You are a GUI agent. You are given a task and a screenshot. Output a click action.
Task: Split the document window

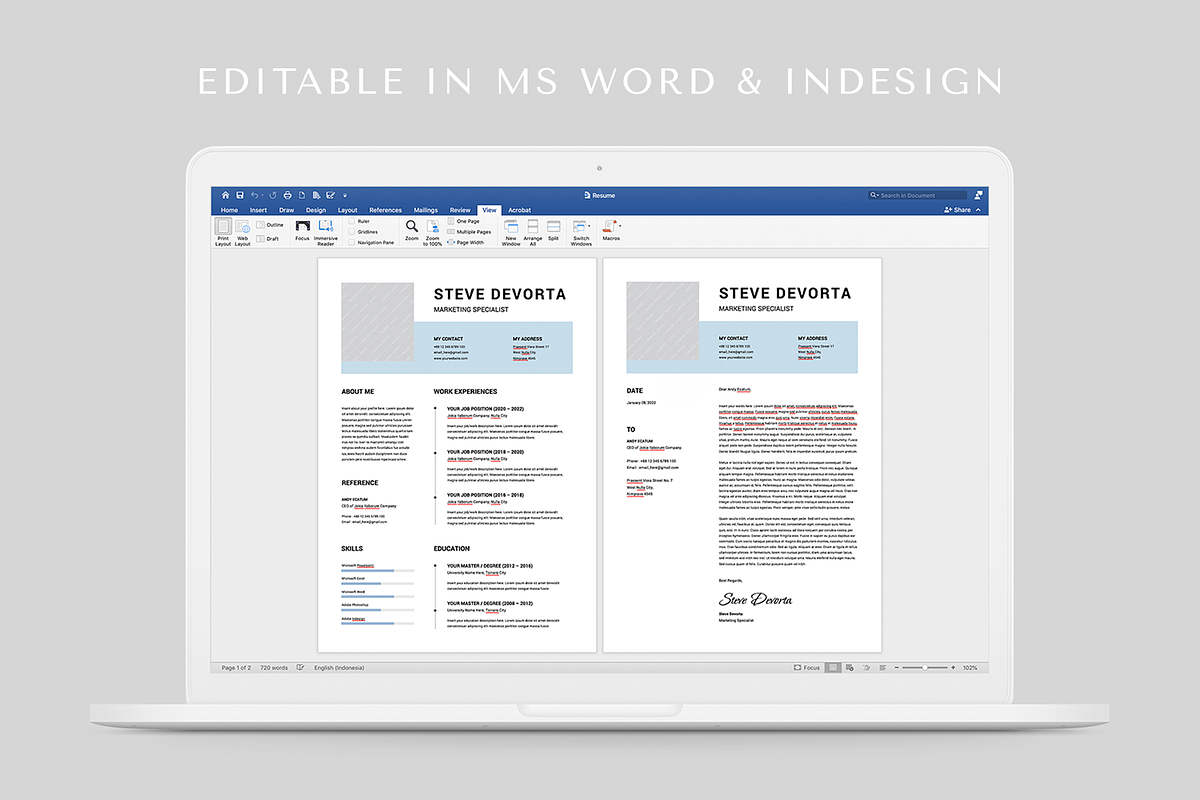553,231
